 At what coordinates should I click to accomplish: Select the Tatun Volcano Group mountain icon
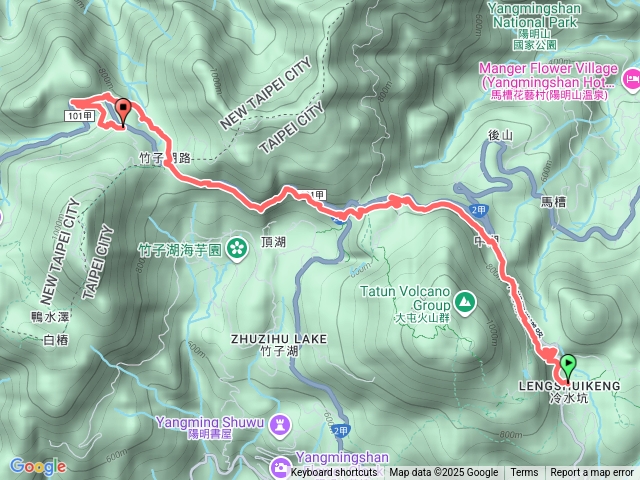click(x=467, y=302)
